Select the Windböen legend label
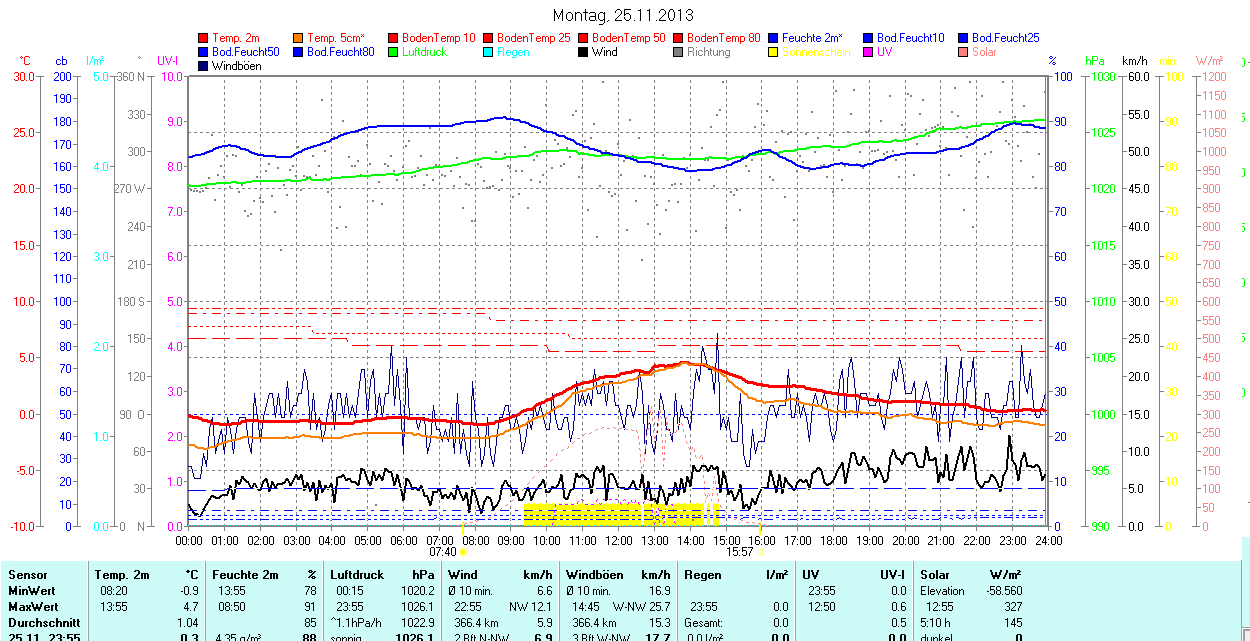This screenshot has height=641, width=1250. (x=236, y=66)
